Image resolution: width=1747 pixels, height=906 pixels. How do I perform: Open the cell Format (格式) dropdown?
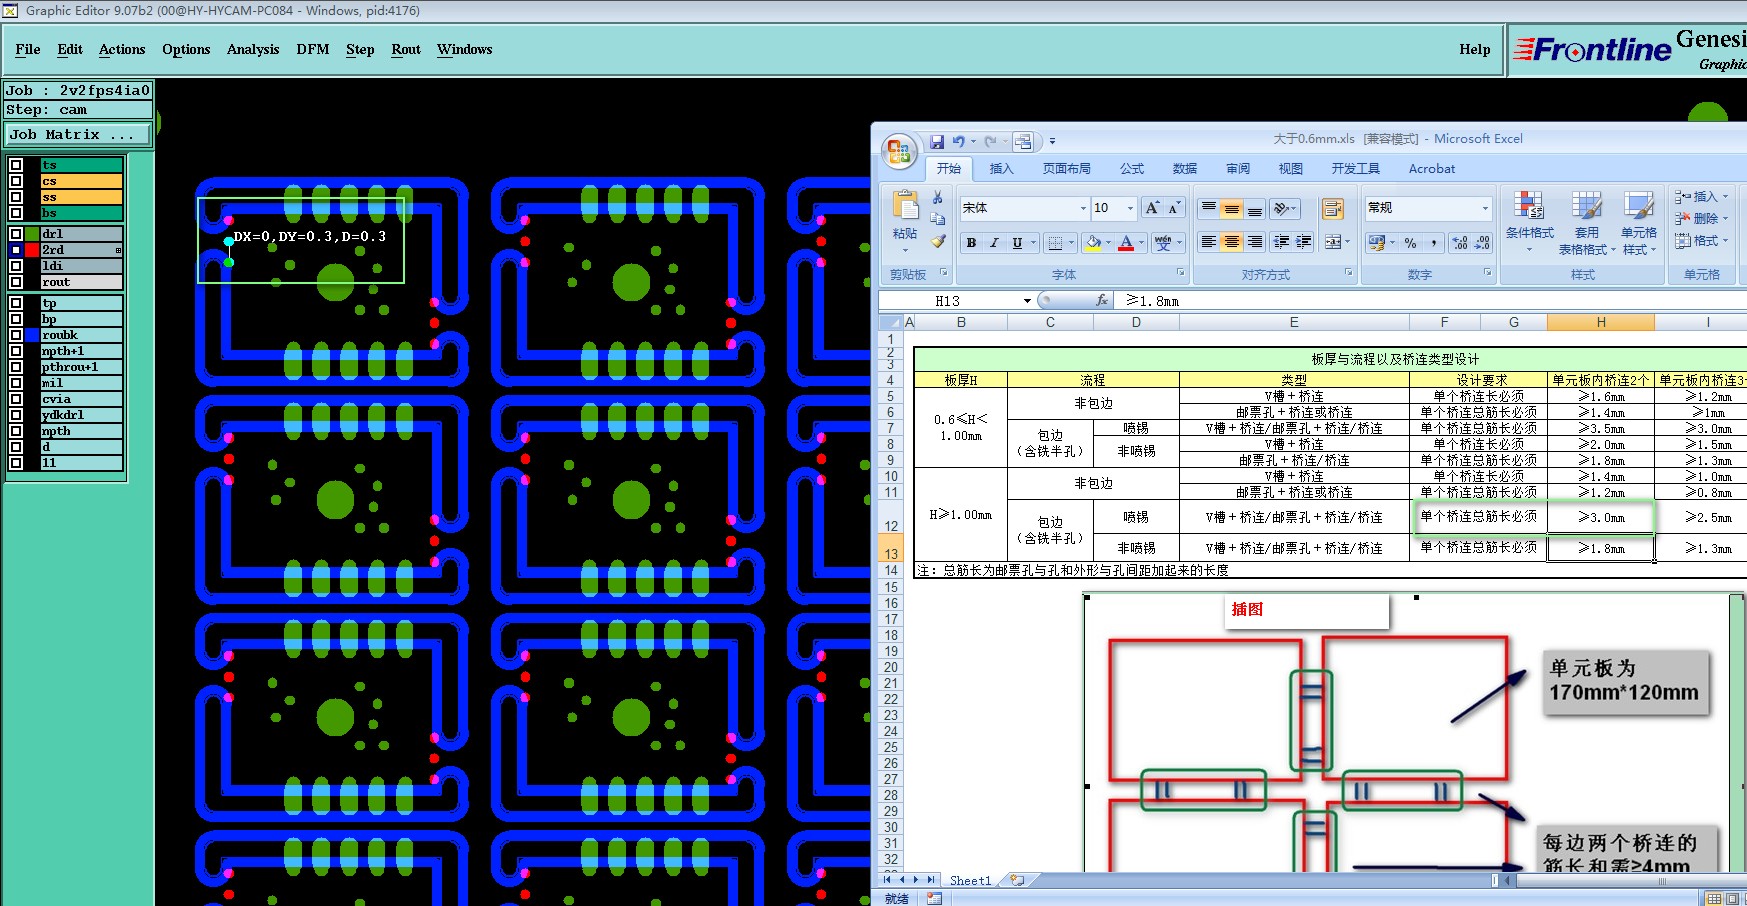tap(1725, 241)
